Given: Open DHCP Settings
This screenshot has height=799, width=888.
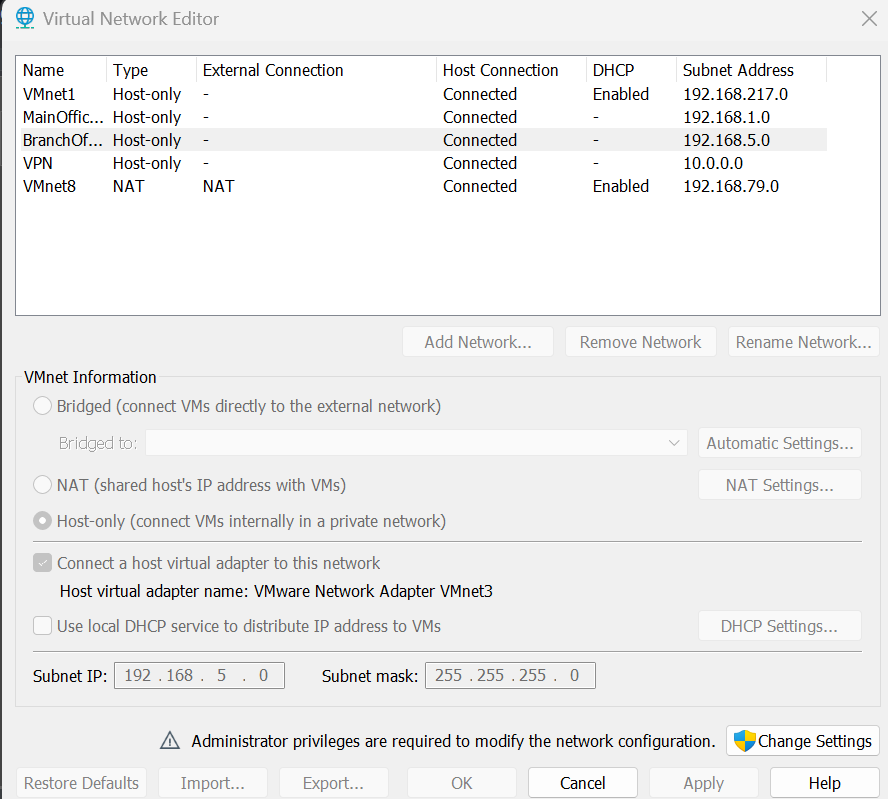Looking at the screenshot, I should pyautogui.click(x=780, y=626).
